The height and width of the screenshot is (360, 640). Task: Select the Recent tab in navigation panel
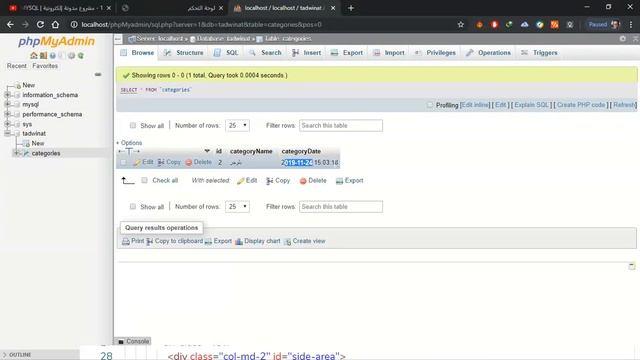pyautogui.click(x=17, y=66)
